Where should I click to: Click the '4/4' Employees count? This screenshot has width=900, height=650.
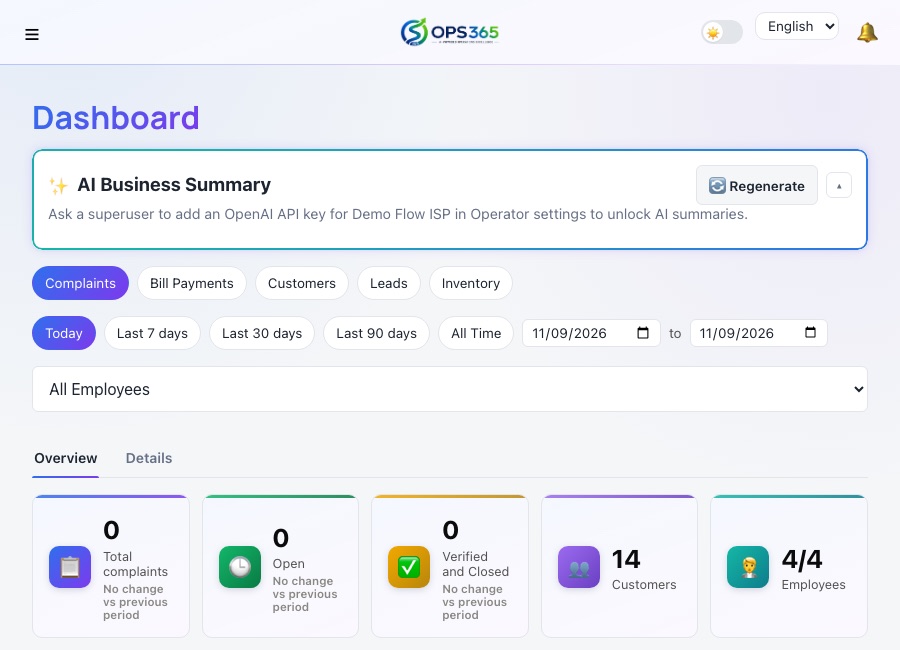802,559
